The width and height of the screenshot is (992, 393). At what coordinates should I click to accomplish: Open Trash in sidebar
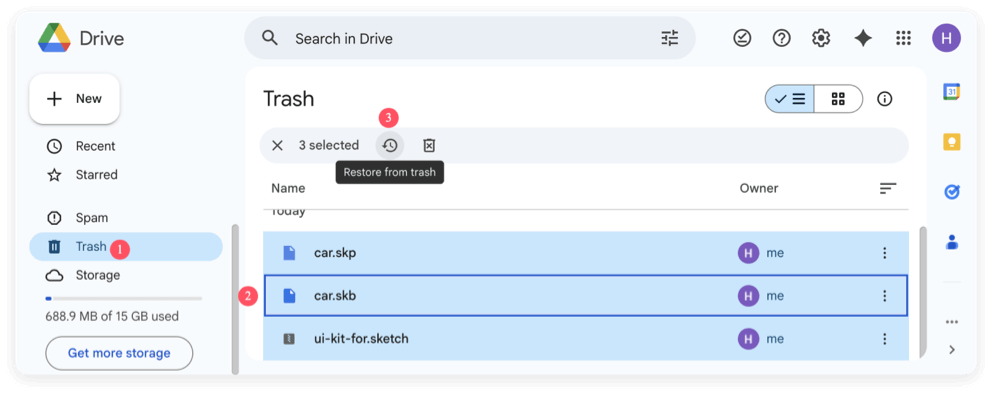tap(126, 246)
